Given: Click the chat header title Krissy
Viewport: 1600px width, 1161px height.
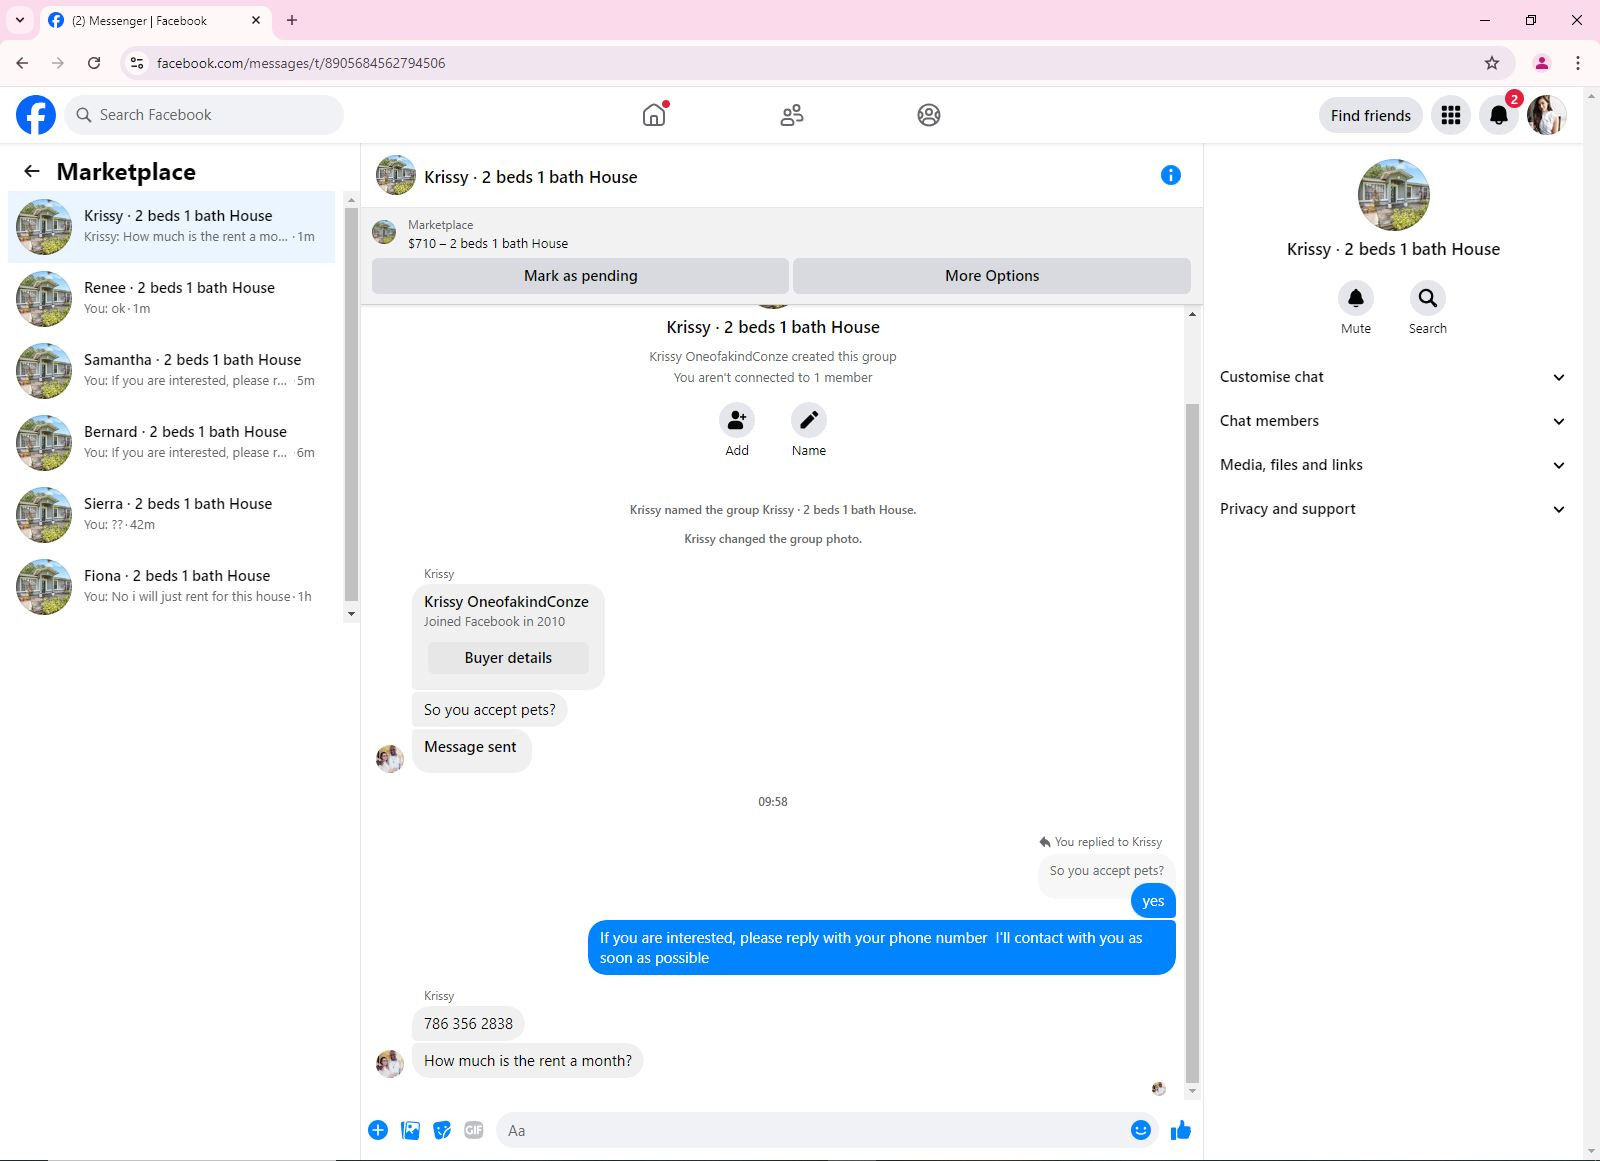Looking at the screenshot, I should [x=530, y=177].
